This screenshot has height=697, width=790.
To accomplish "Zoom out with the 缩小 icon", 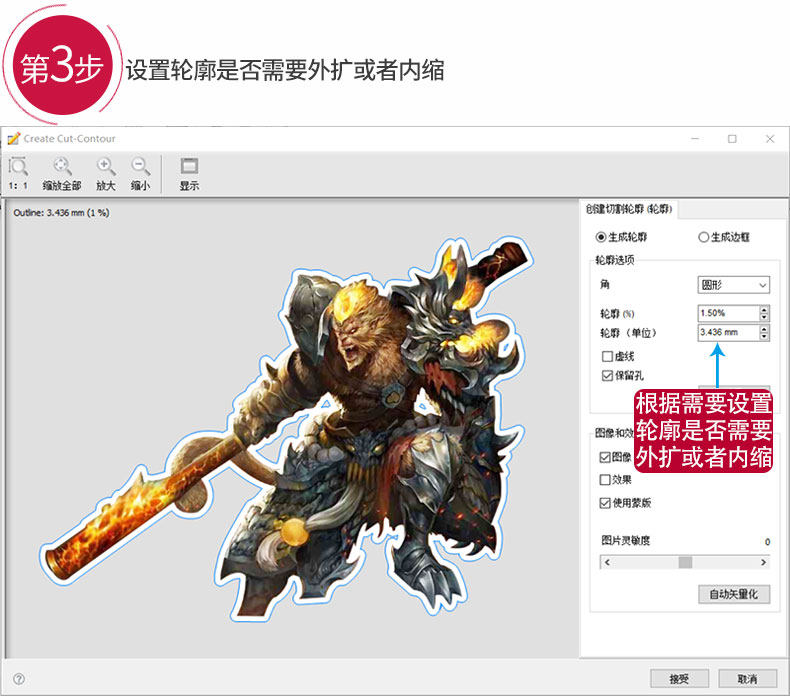I will (141, 173).
